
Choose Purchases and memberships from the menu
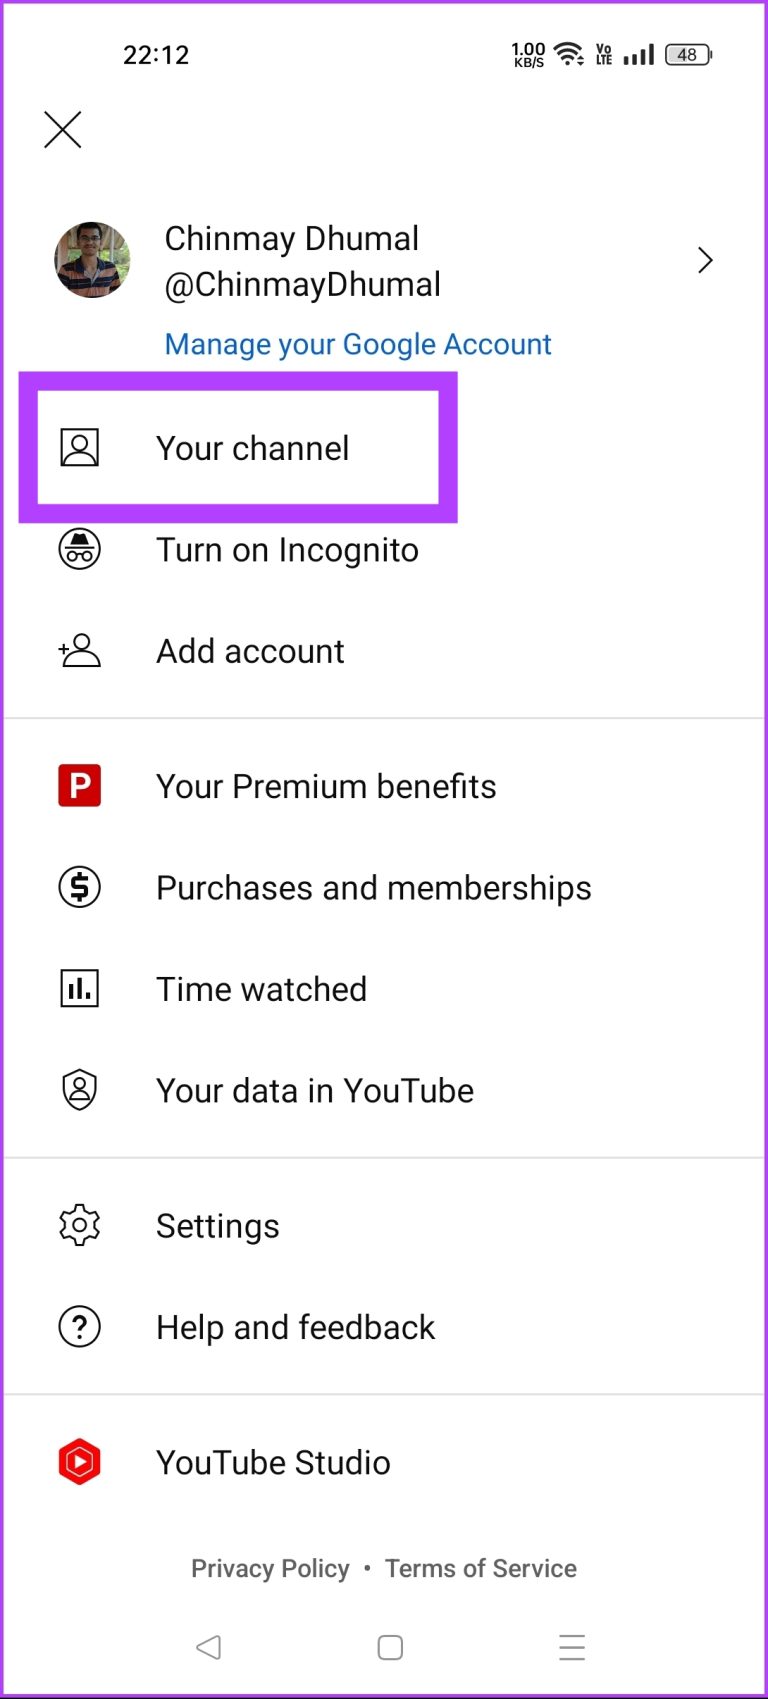point(373,887)
